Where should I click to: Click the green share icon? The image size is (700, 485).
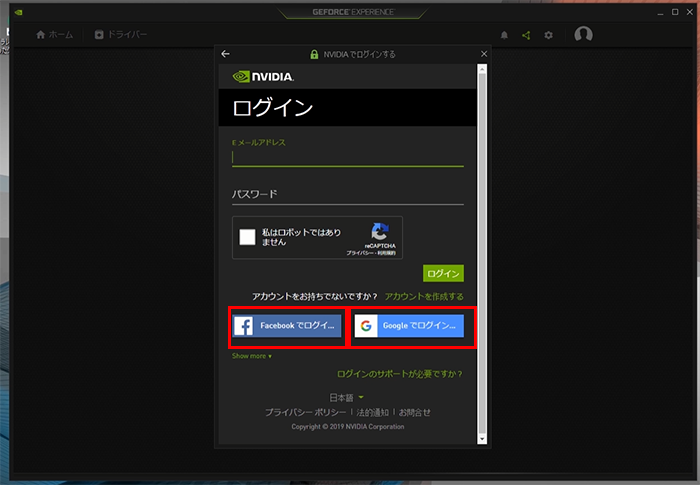click(526, 35)
